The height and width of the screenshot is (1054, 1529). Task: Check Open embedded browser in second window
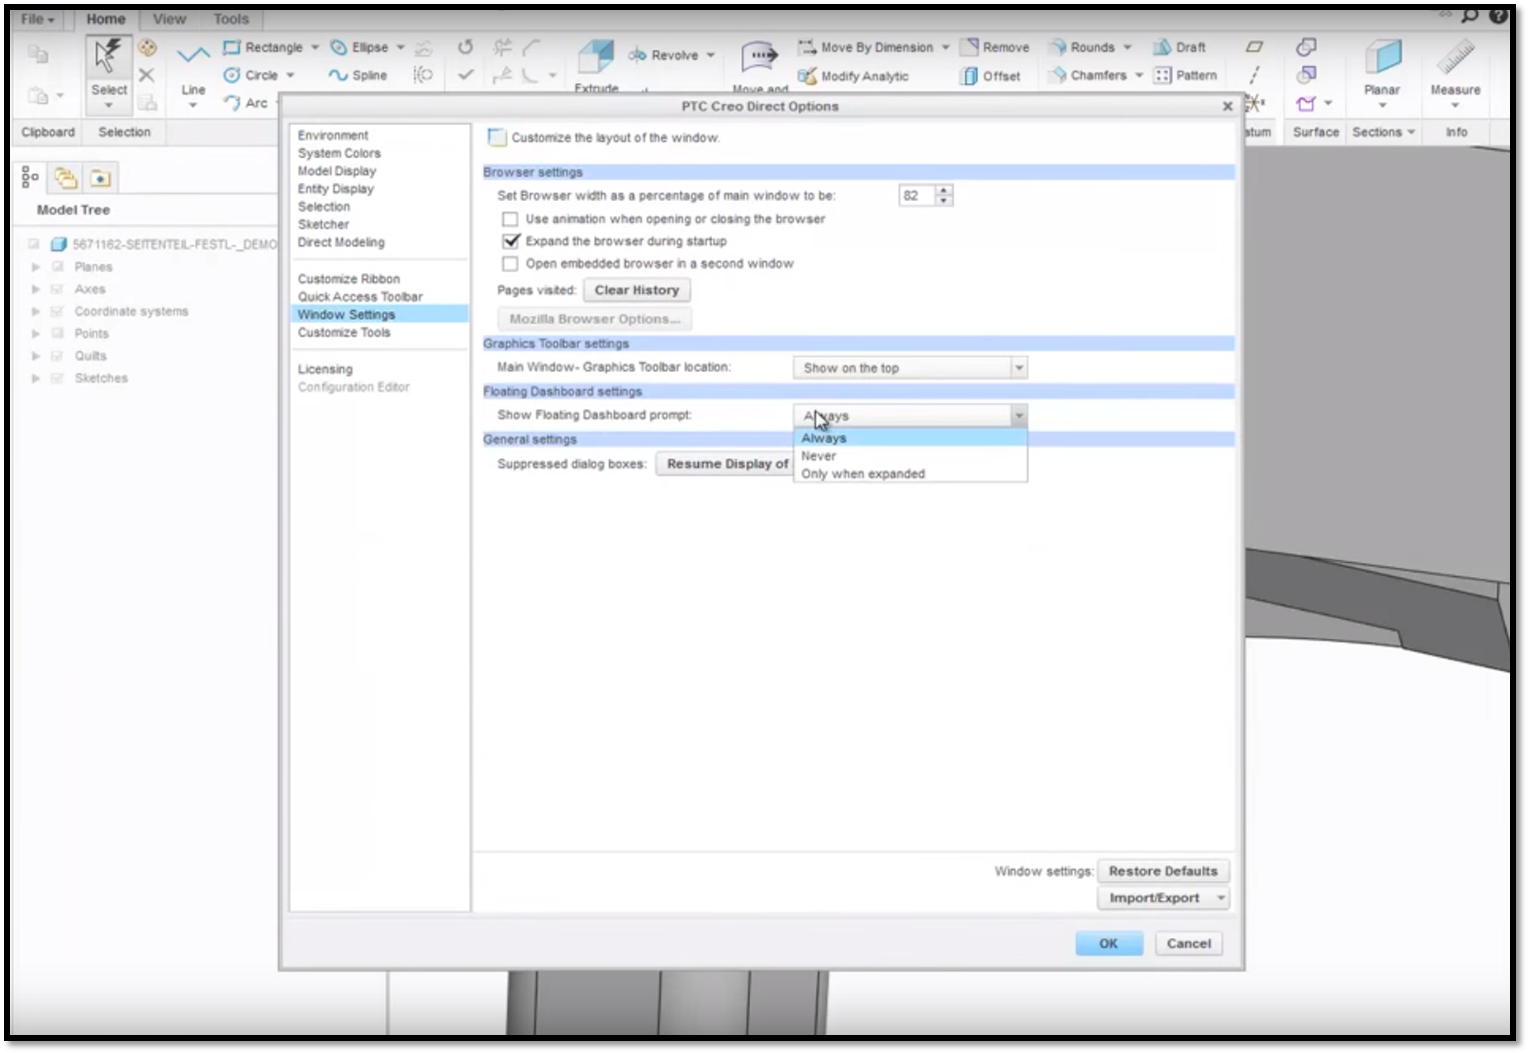tap(510, 264)
